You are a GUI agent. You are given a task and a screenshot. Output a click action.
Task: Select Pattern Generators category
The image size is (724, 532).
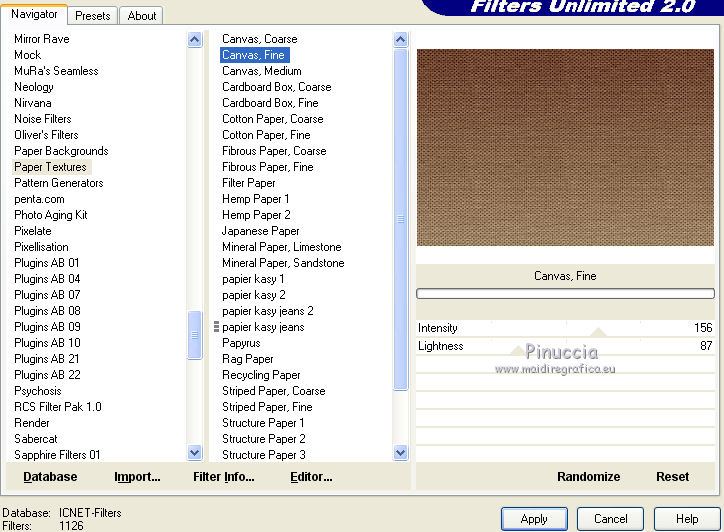[59, 183]
